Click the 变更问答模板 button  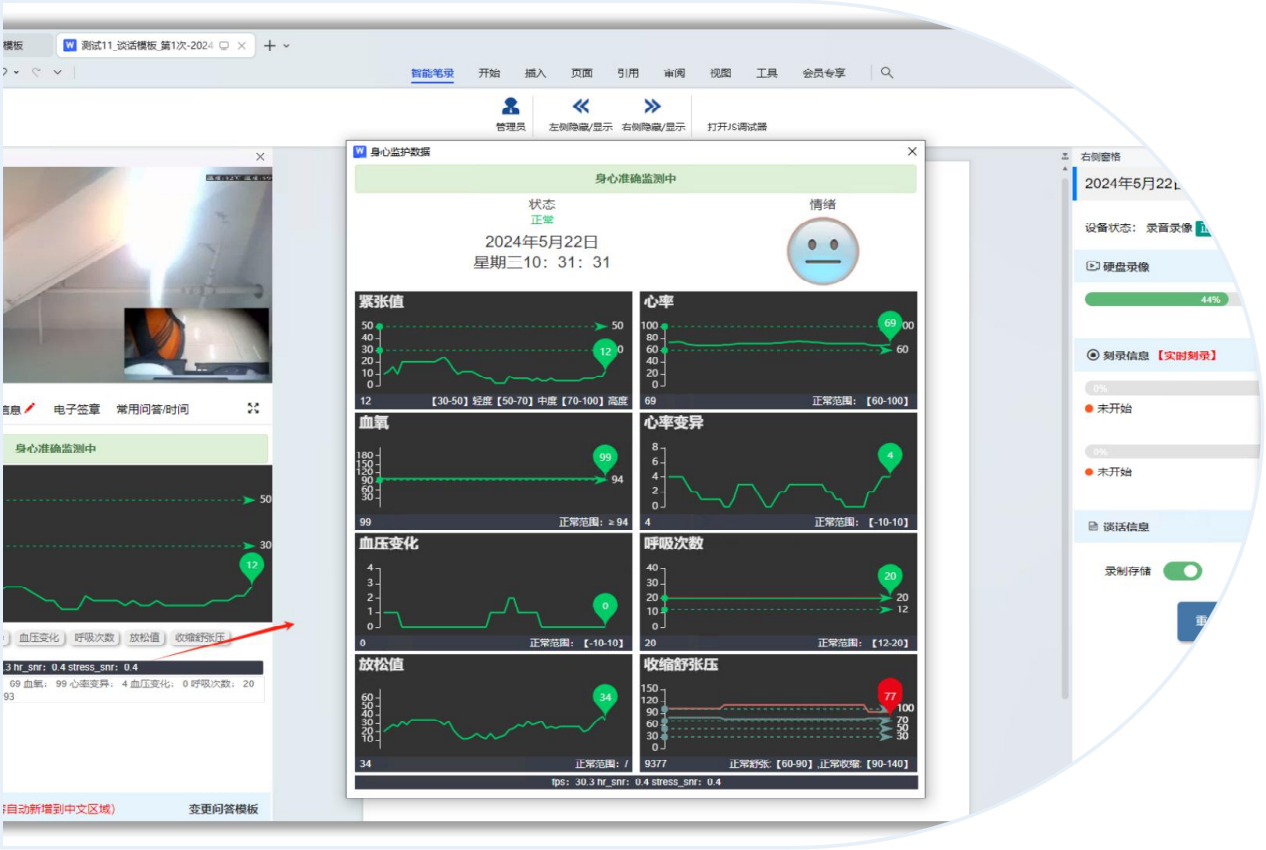[223, 809]
